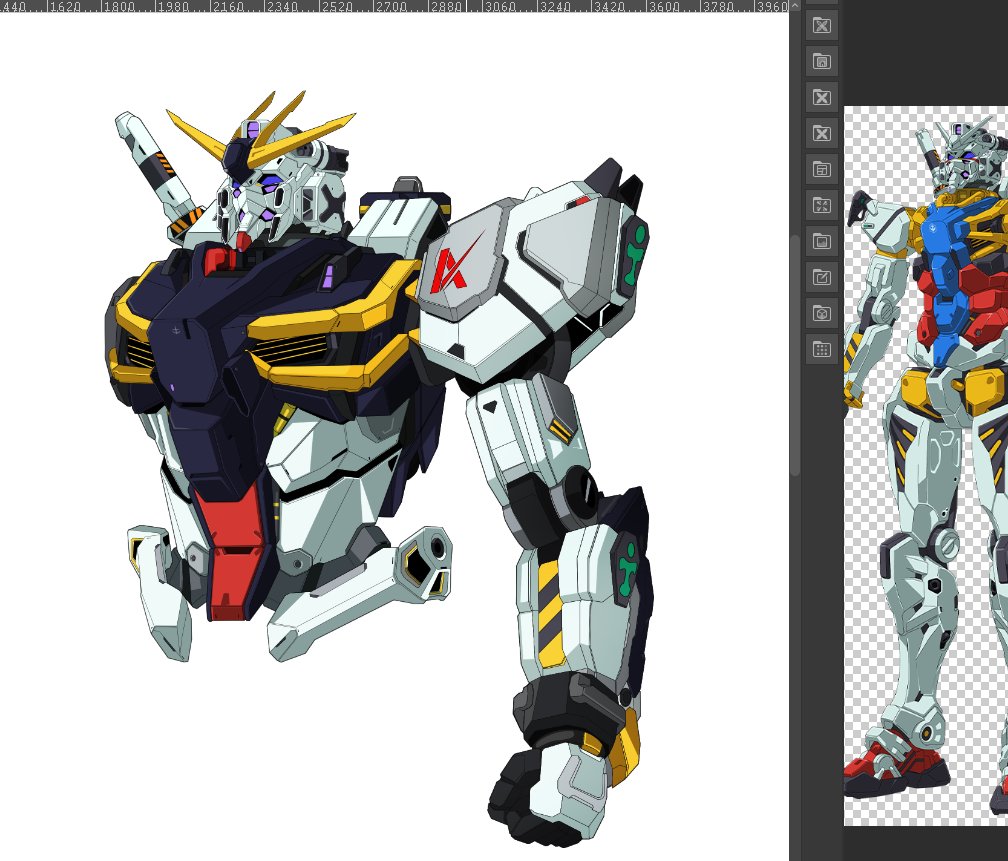Open the panel icon with the home symbol
The image size is (1008, 861).
(x=820, y=61)
